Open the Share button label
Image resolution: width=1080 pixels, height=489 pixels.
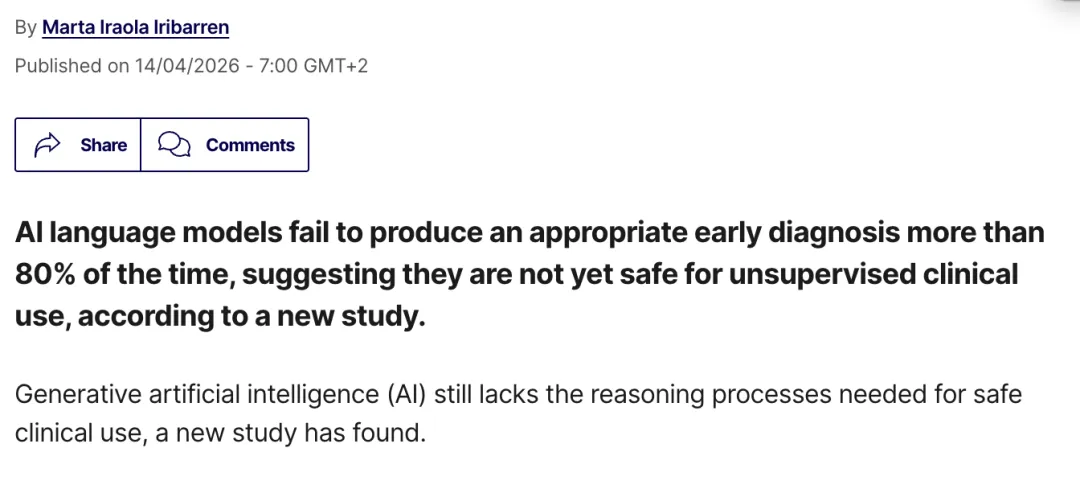pos(103,145)
